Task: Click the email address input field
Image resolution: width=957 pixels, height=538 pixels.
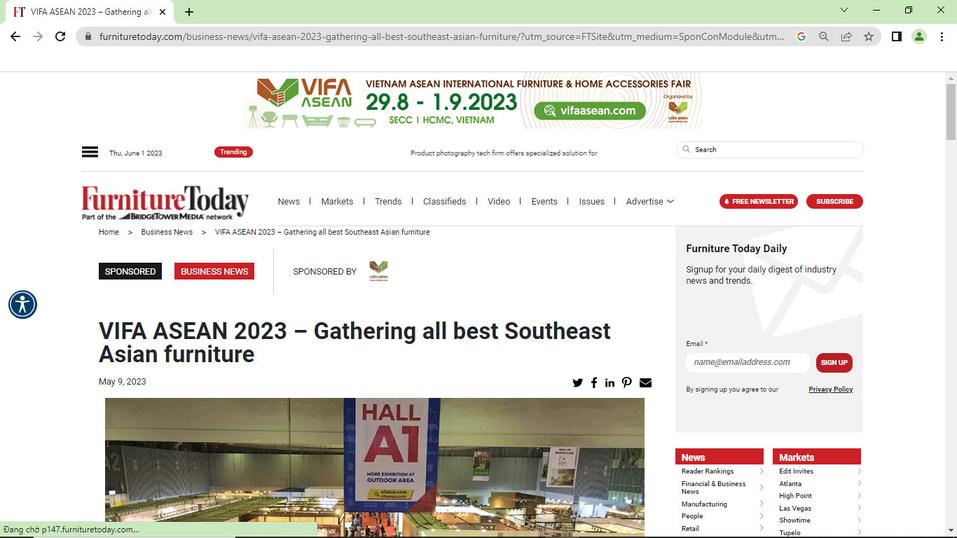Action: 748,362
